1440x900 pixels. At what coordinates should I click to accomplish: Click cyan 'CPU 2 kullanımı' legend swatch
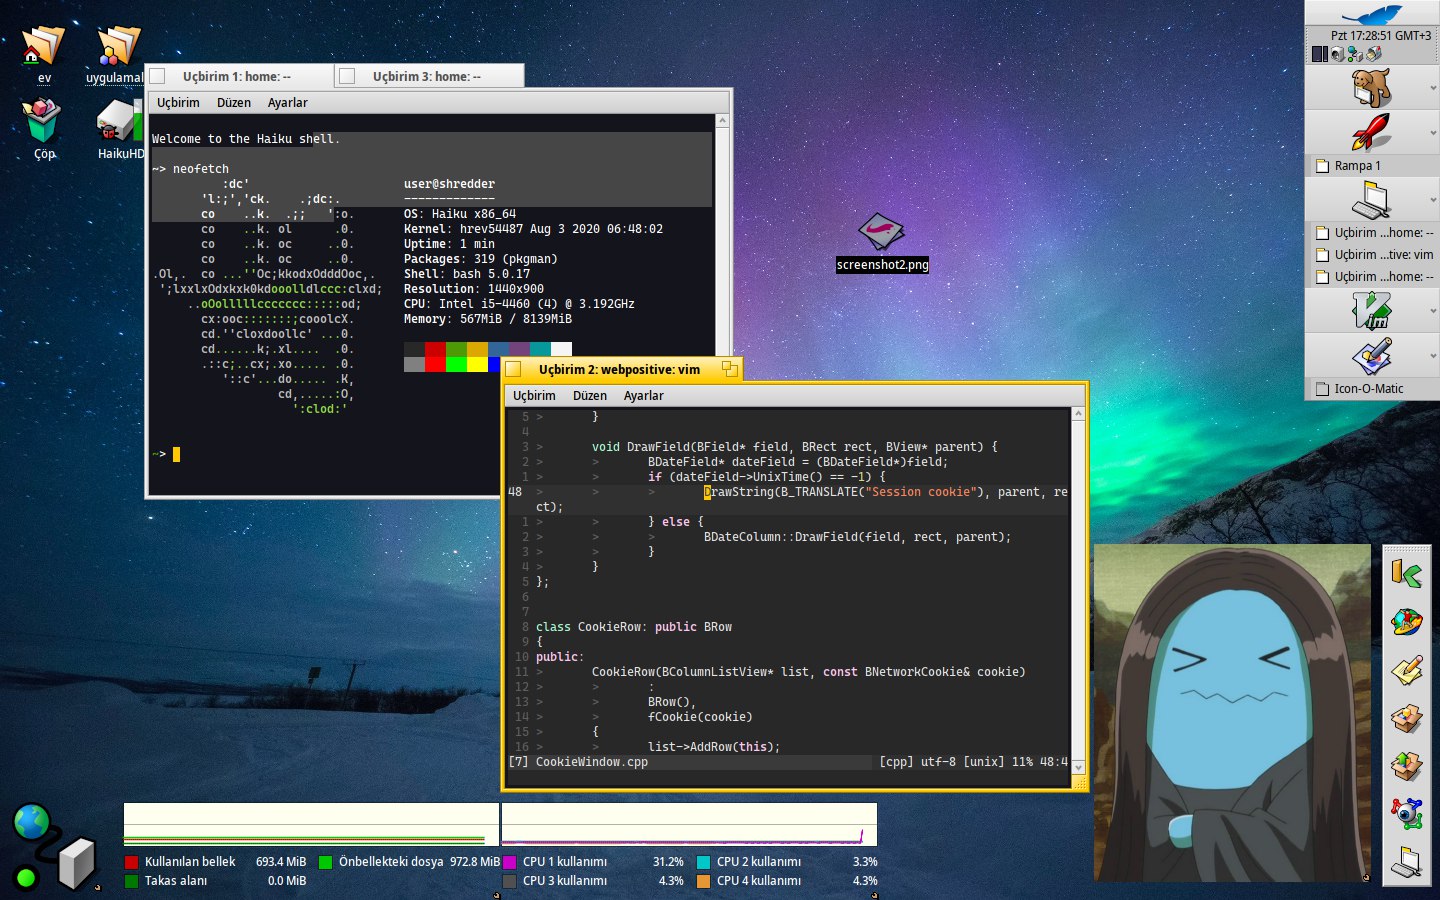(x=703, y=862)
